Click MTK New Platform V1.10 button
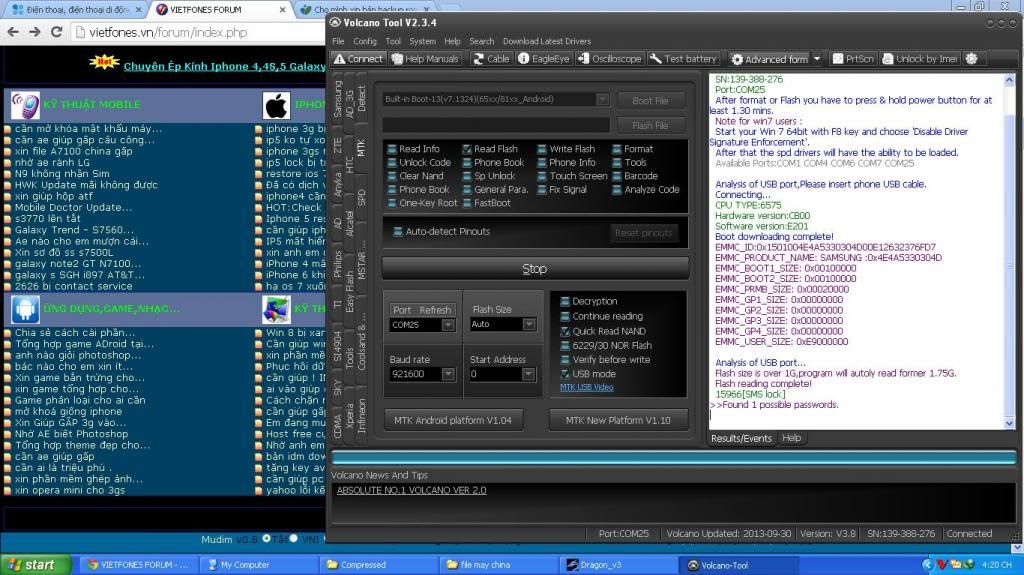Viewport: 1024px width, 575px height. [x=618, y=420]
